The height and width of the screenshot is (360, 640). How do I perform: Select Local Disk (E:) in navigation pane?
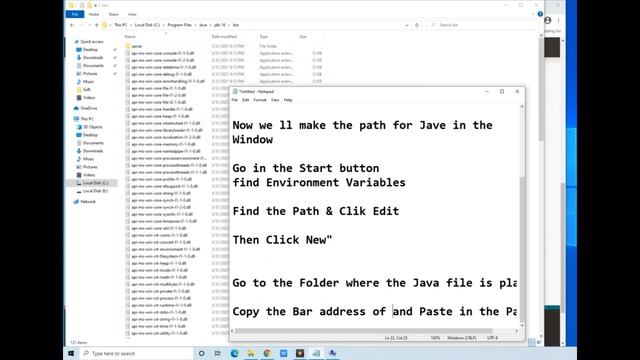coord(95,191)
